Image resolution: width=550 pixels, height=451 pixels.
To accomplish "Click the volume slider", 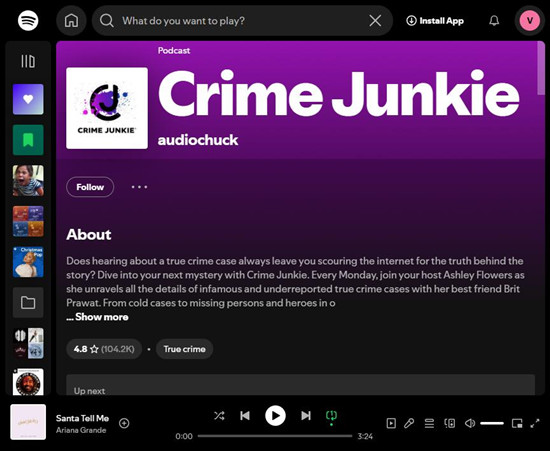I will (492, 423).
